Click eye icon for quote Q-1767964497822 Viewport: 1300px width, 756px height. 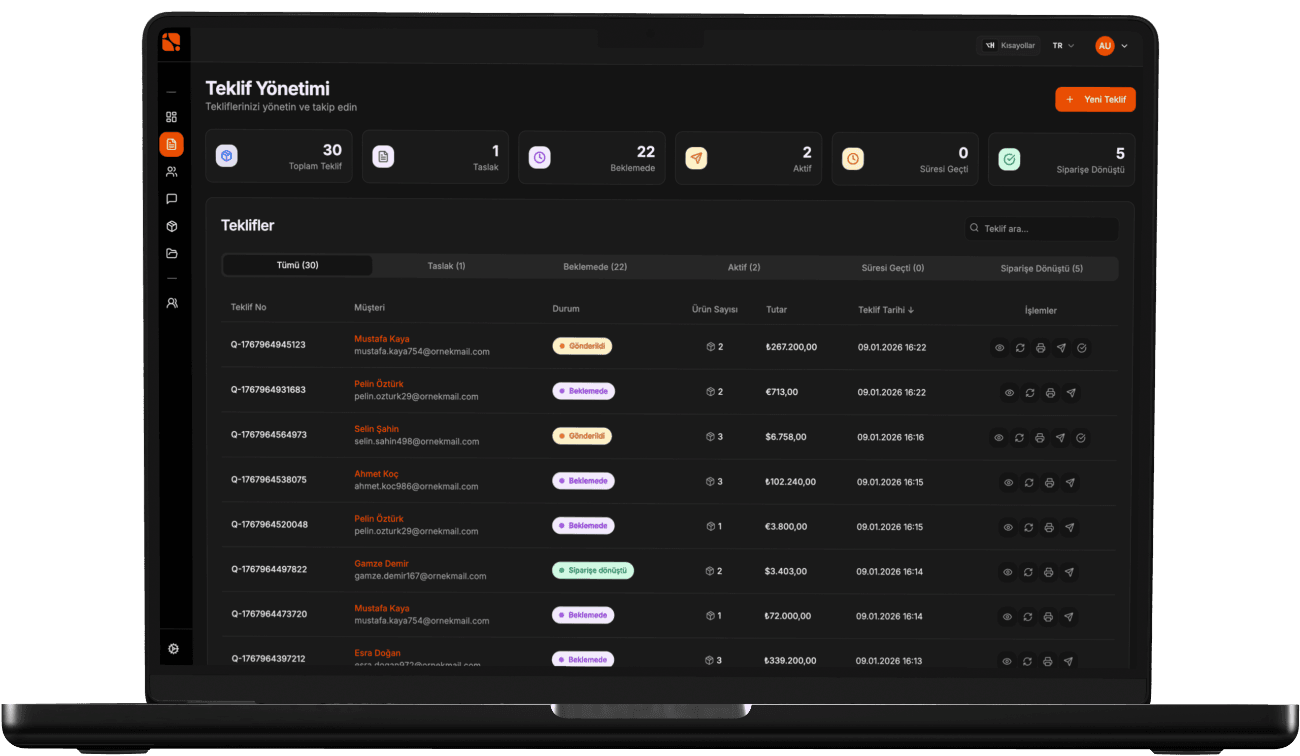coord(1008,572)
